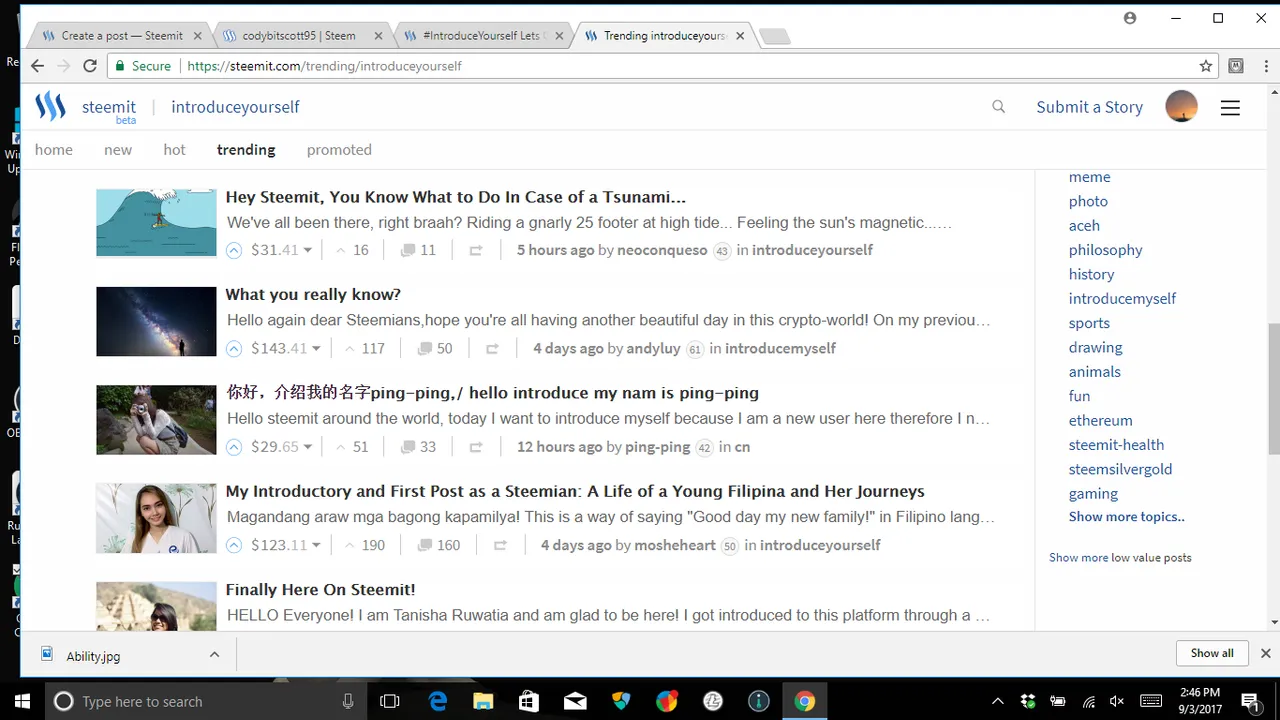Viewport: 1280px width, 720px height.
Task: Click the Windows search box
Action: pos(205,701)
